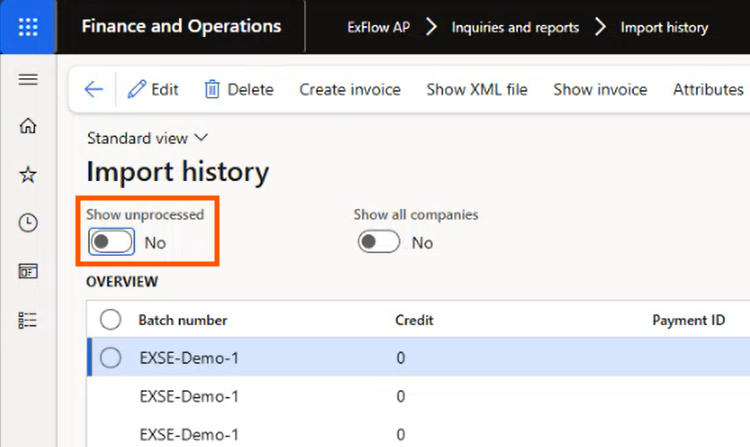Click Credit value 0 in first row

[401, 358]
